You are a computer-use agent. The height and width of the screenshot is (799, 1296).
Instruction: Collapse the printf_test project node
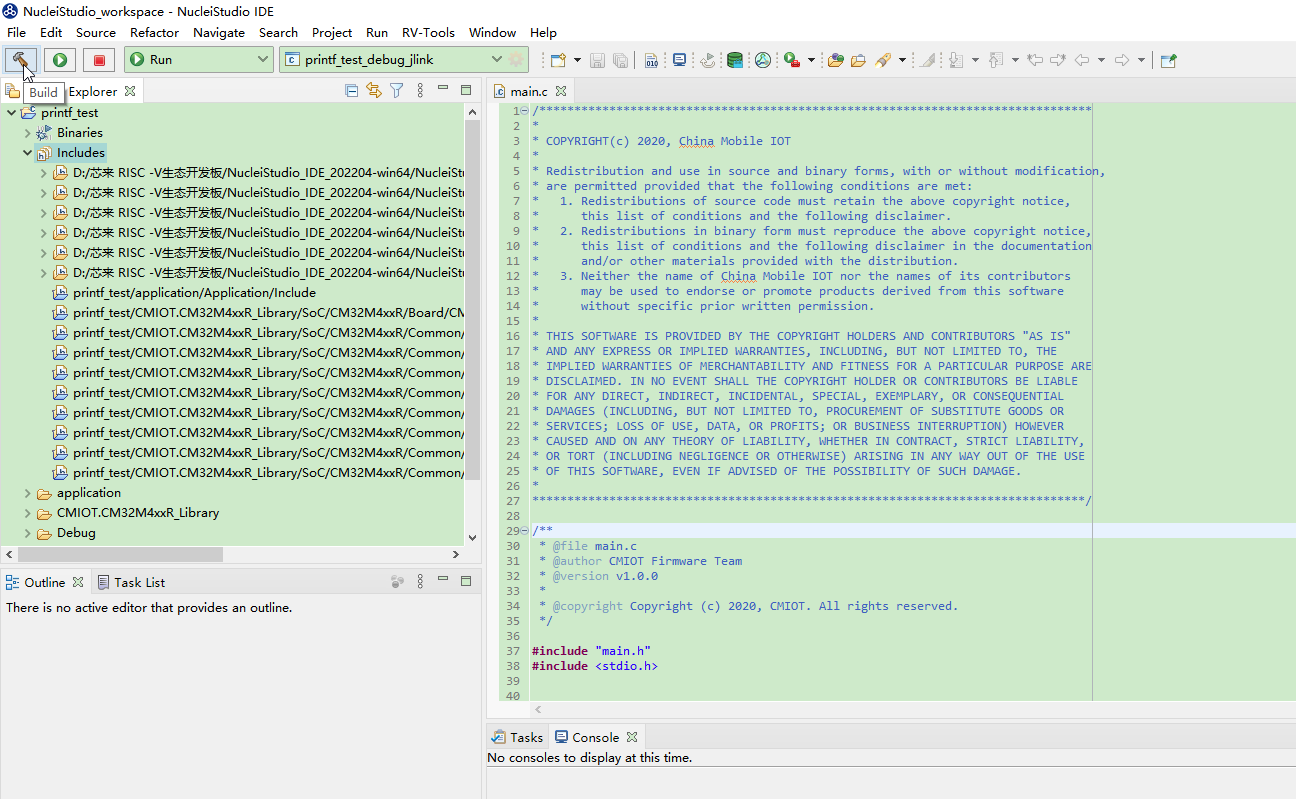(11, 113)
